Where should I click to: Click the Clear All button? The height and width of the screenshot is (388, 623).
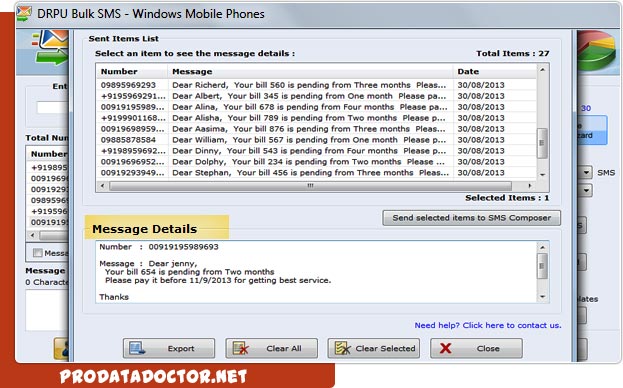(x=271, y=348)
